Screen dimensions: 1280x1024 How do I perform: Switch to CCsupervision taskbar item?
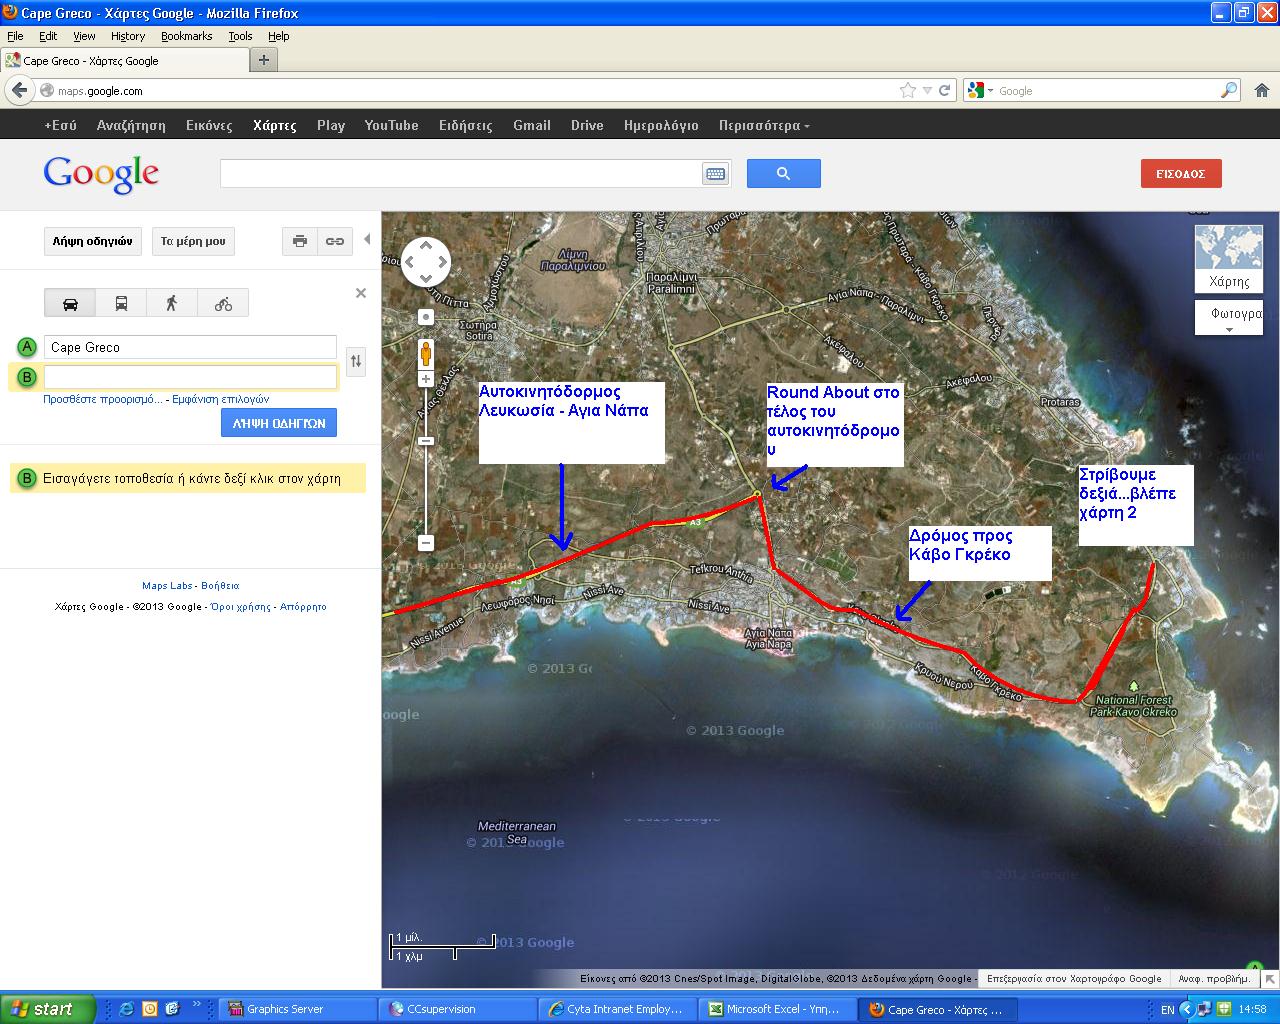click(458, 1009)
